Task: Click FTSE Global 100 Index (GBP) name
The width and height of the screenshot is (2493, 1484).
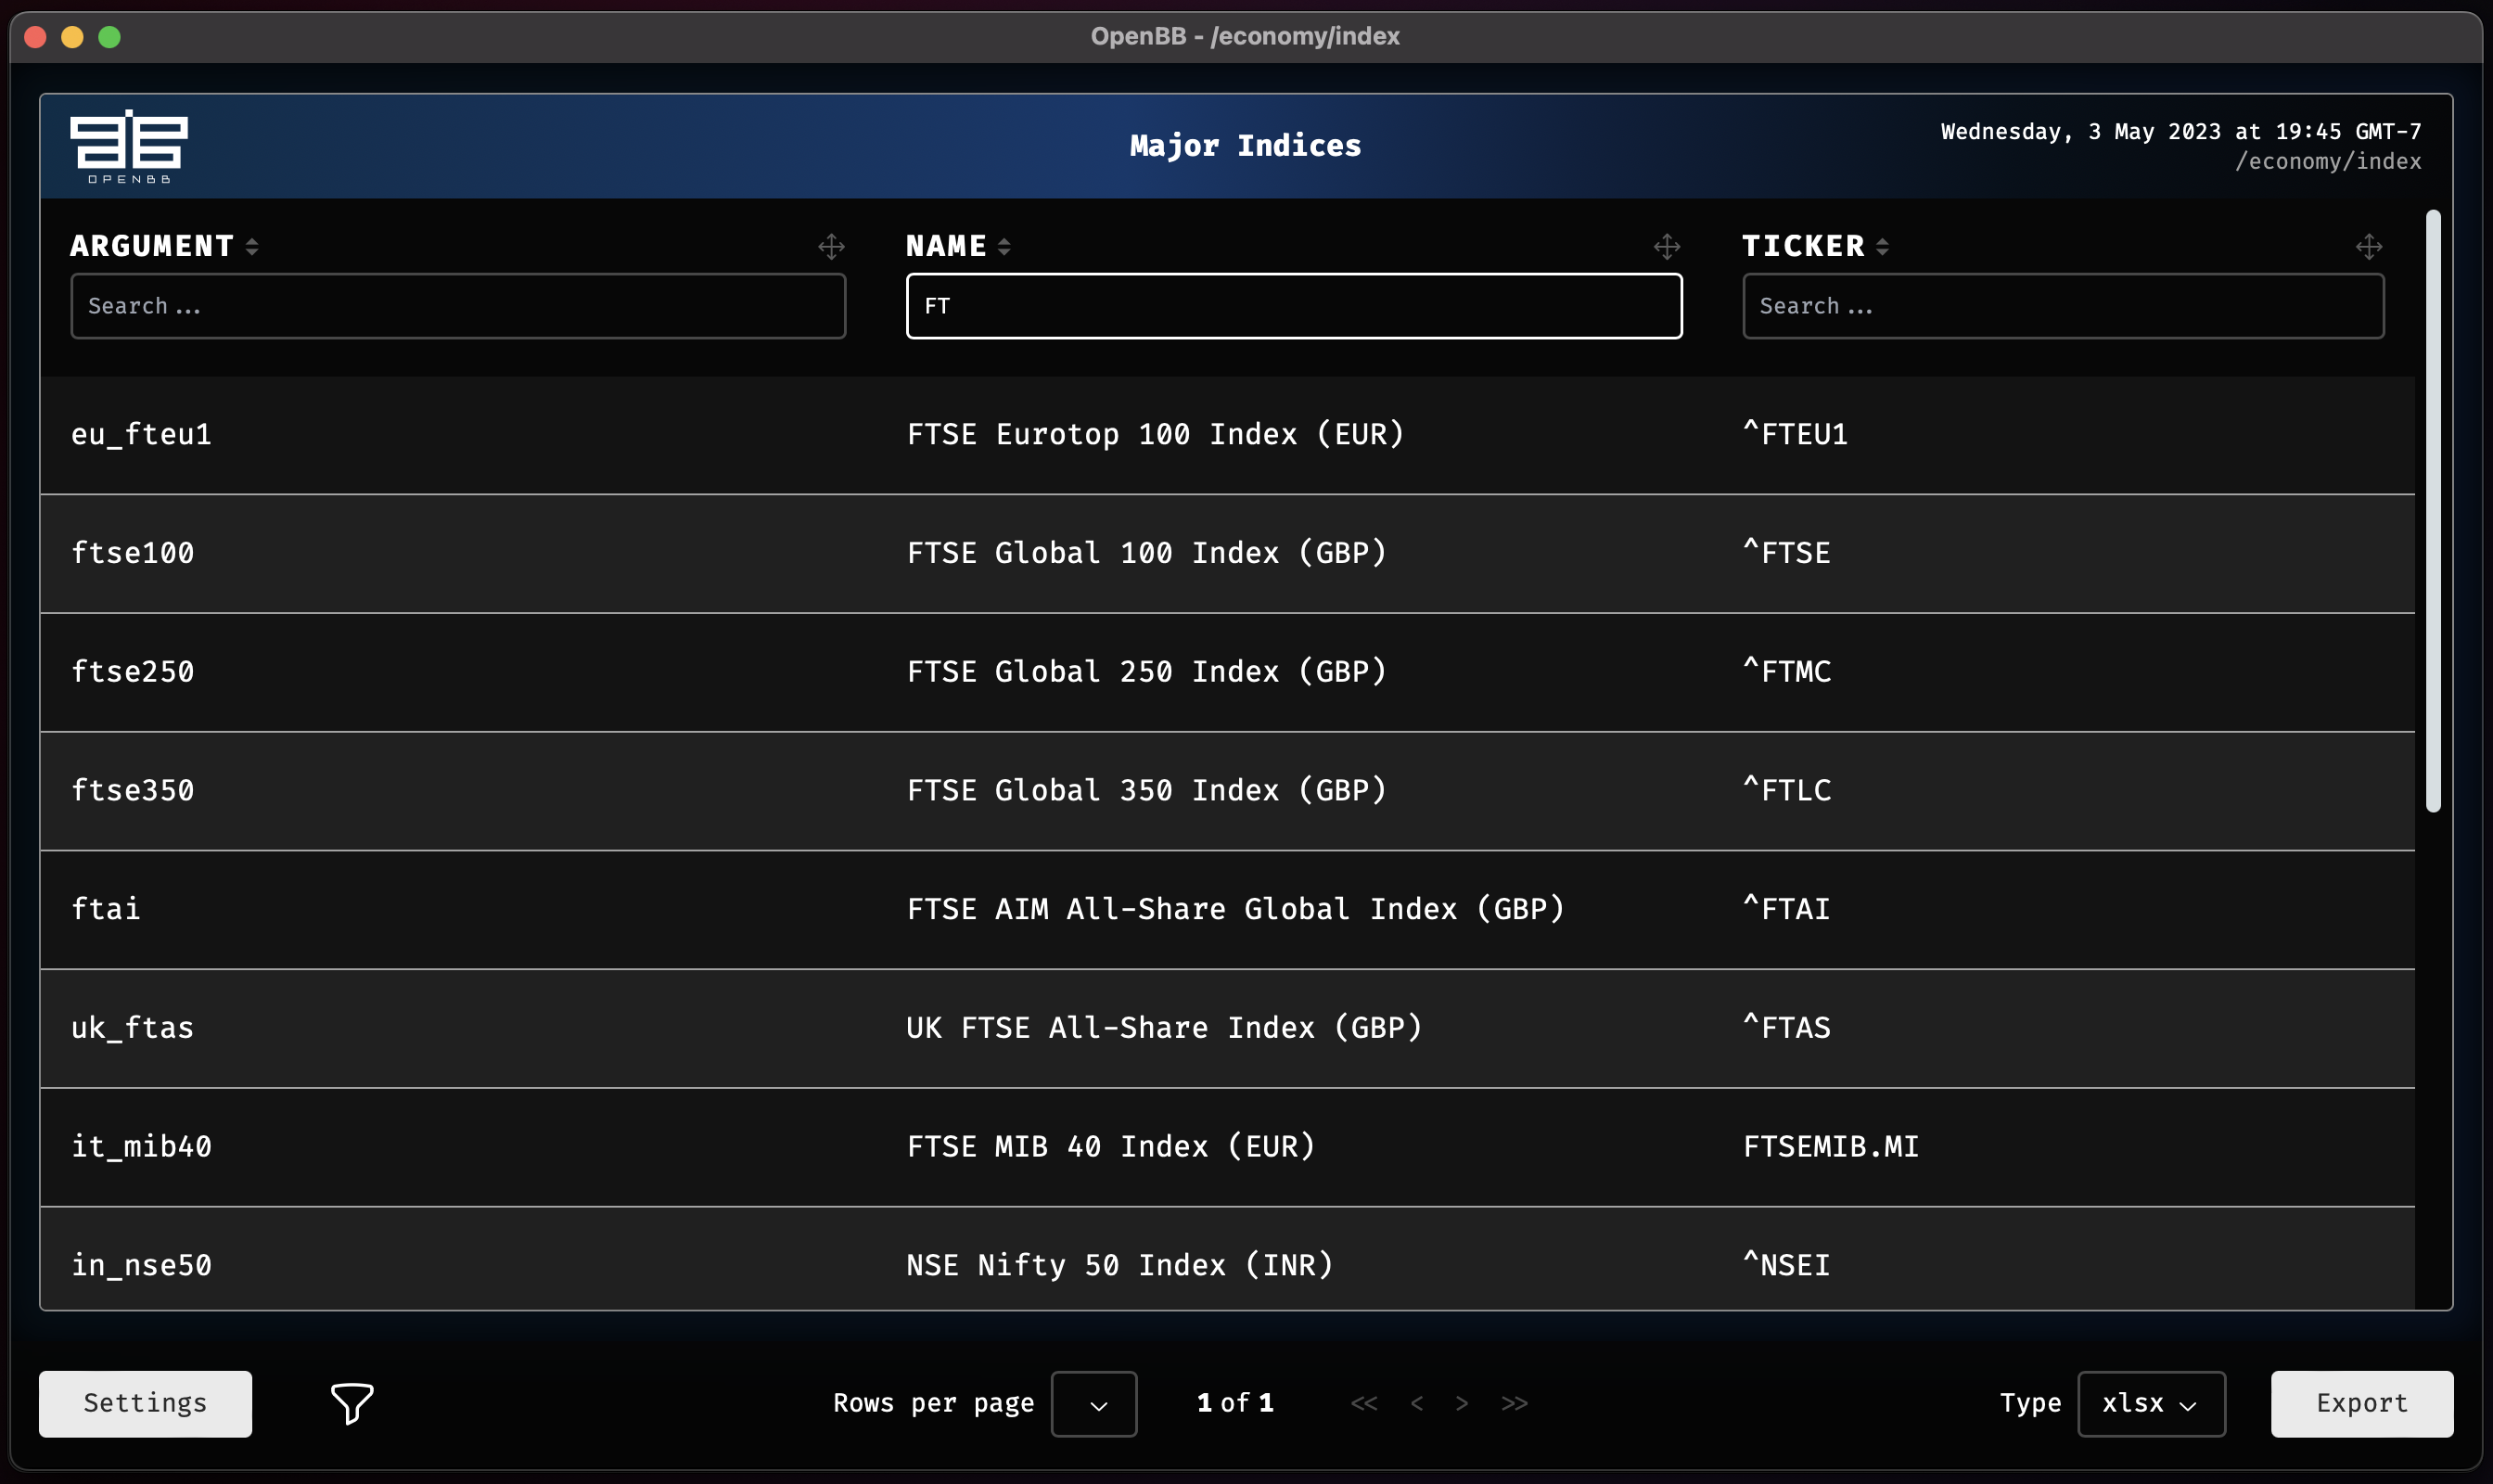Action: (x=1147, y=553)
